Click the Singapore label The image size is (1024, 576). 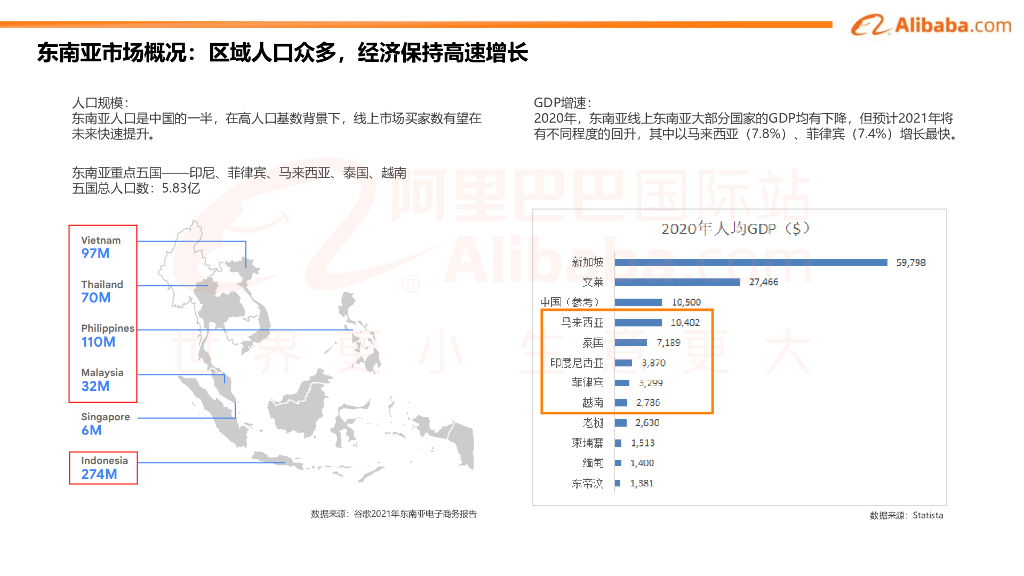105,417
